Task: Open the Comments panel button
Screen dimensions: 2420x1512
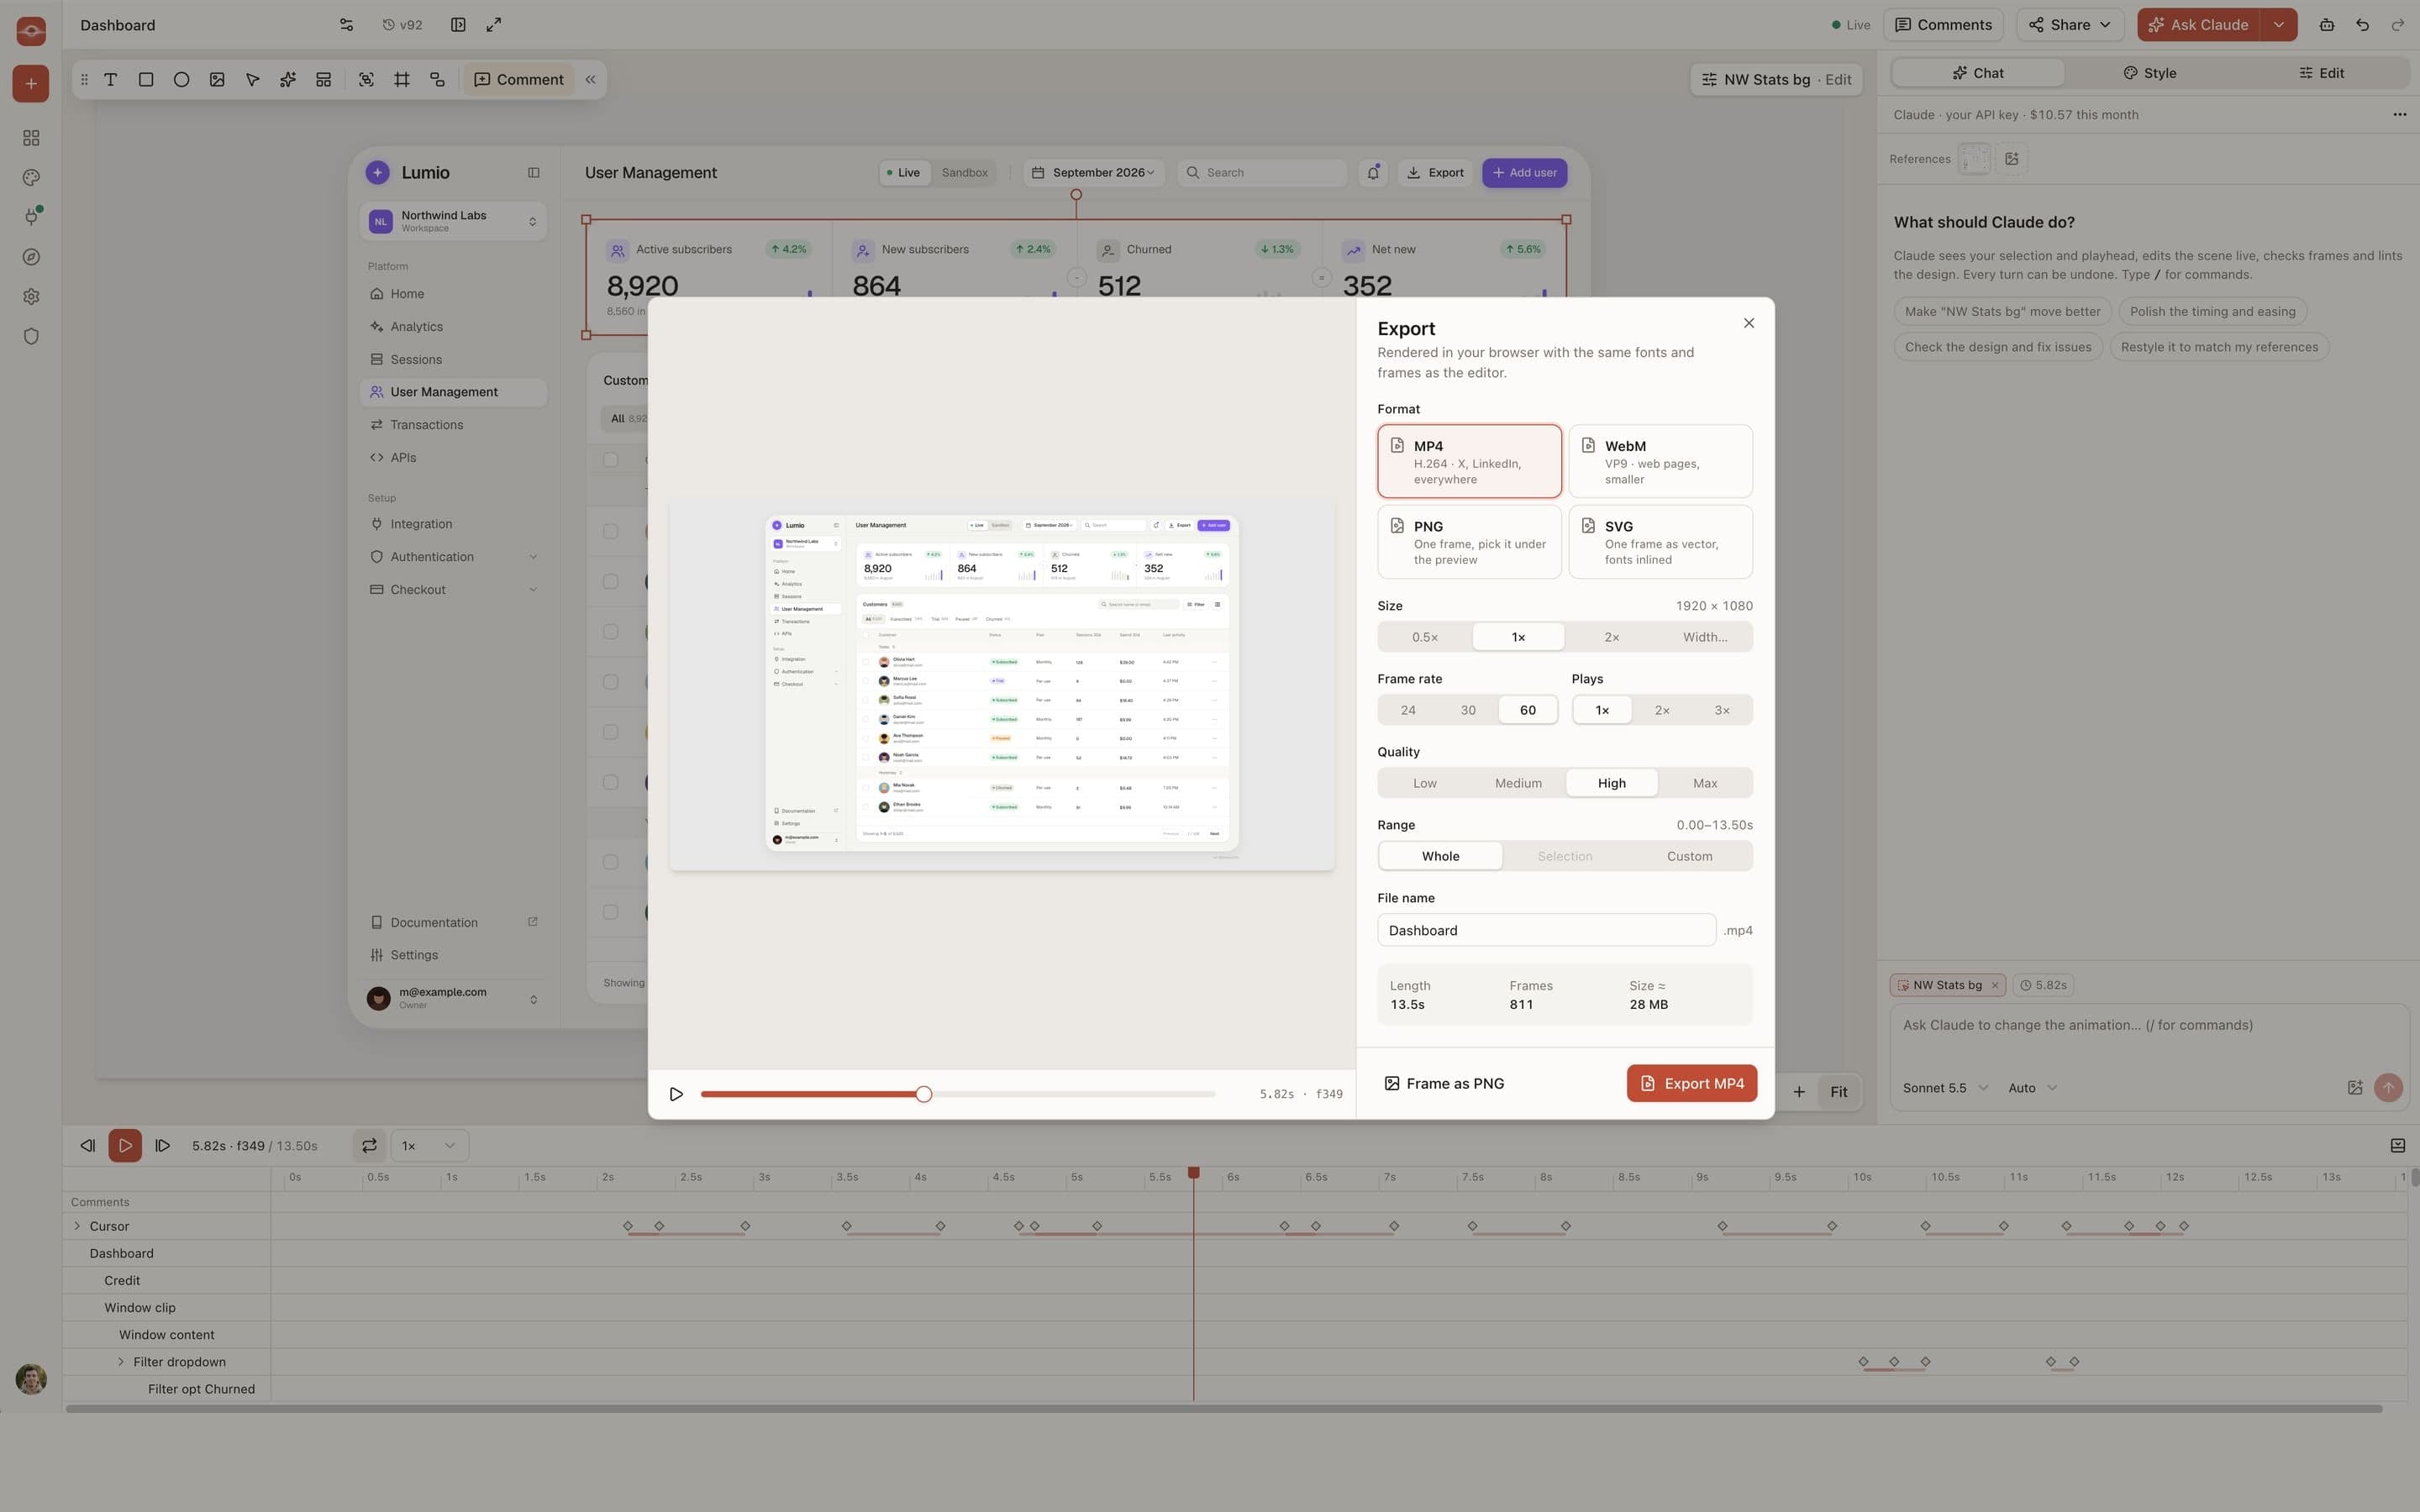Action: click(x=1943, y=25)
